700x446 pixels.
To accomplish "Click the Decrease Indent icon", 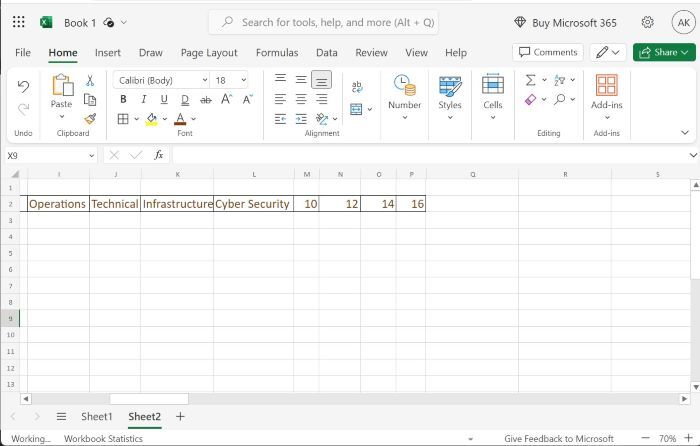I will pos(280,119).
